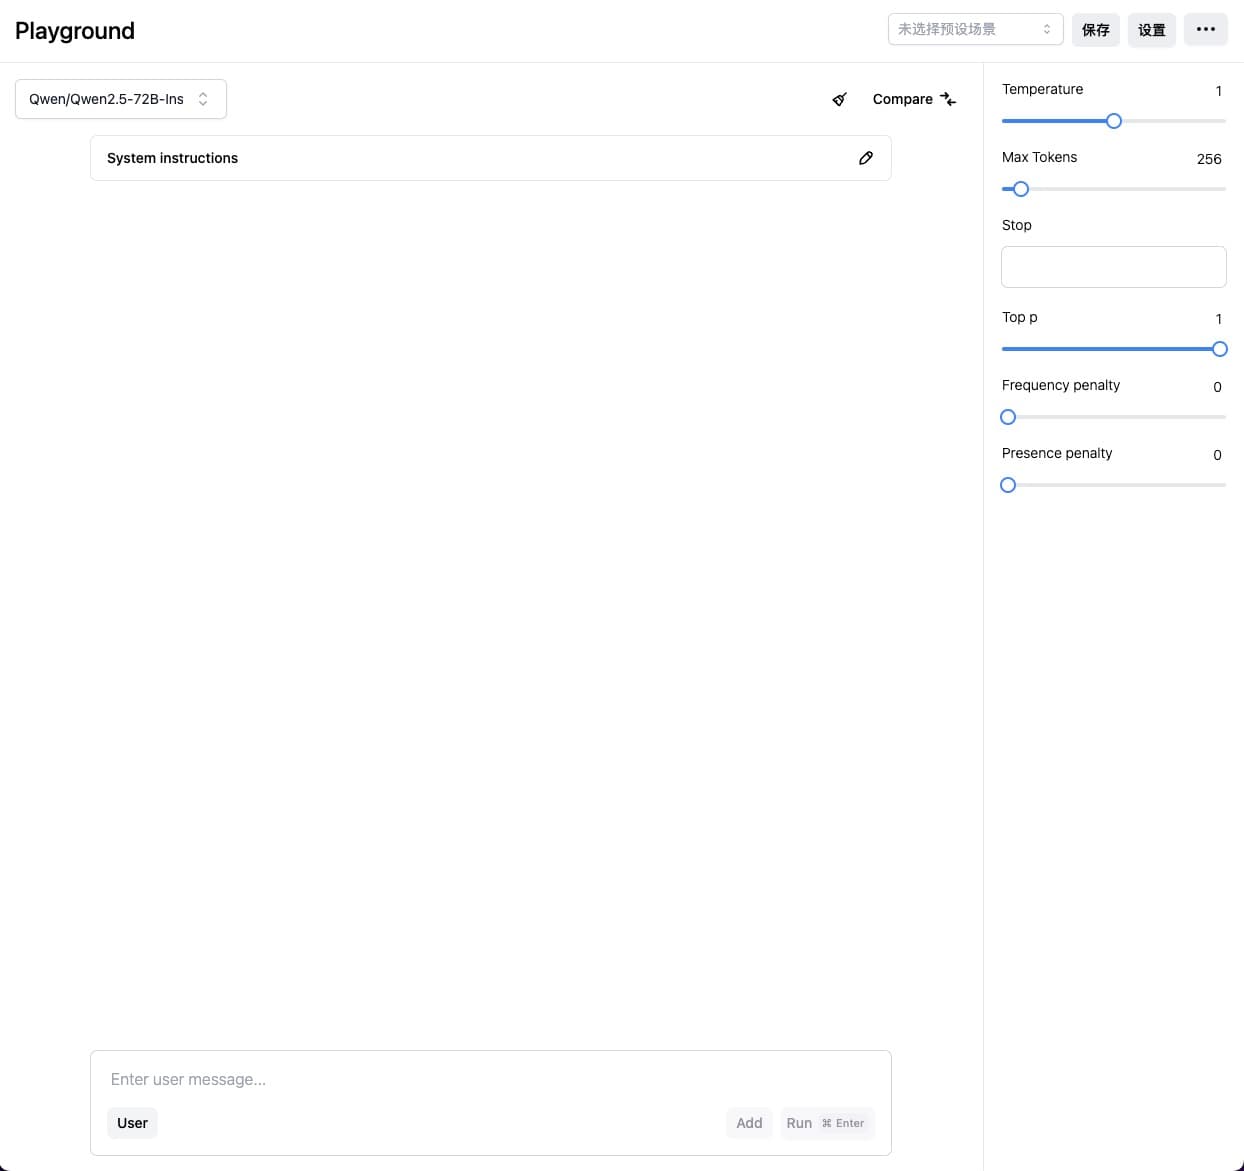
Task: Click the 保存 save button
Action: click(1095, 30)
